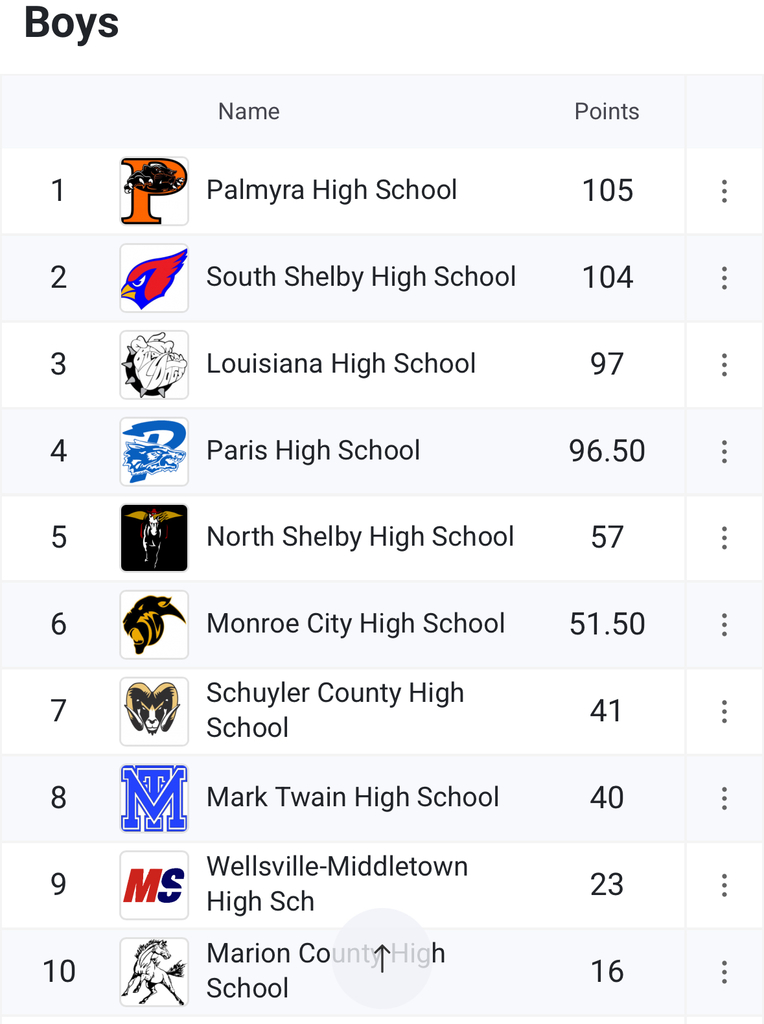Click the Wellsville-Middletown MS logo
764x1024 pixels.
tap(154, 885)
